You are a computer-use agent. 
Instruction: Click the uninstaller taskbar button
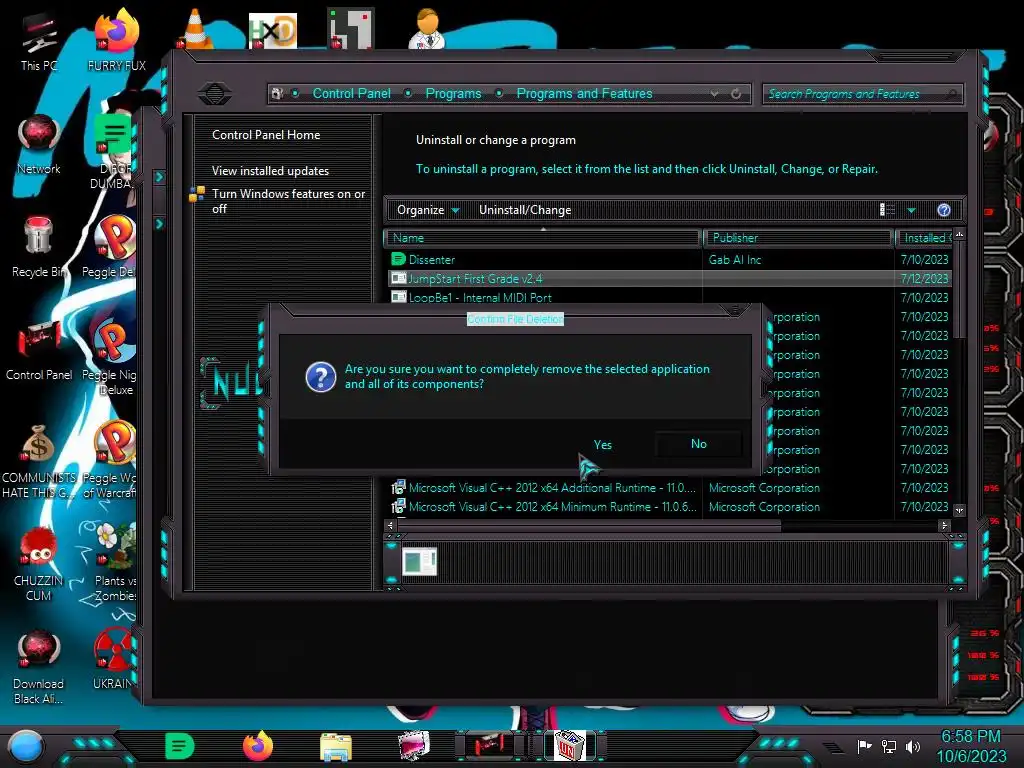pyautogui.click(x=569, y=746)
